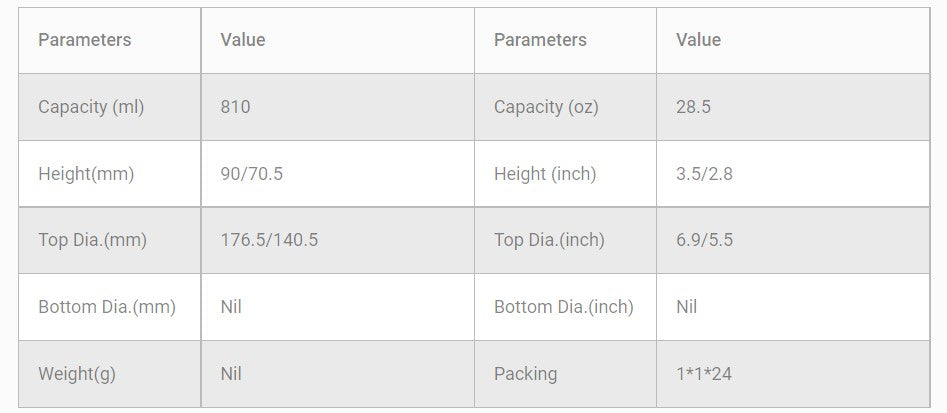Click the Capacity (oz) label cell
The image size is (947, 413).
click(546, 107)
